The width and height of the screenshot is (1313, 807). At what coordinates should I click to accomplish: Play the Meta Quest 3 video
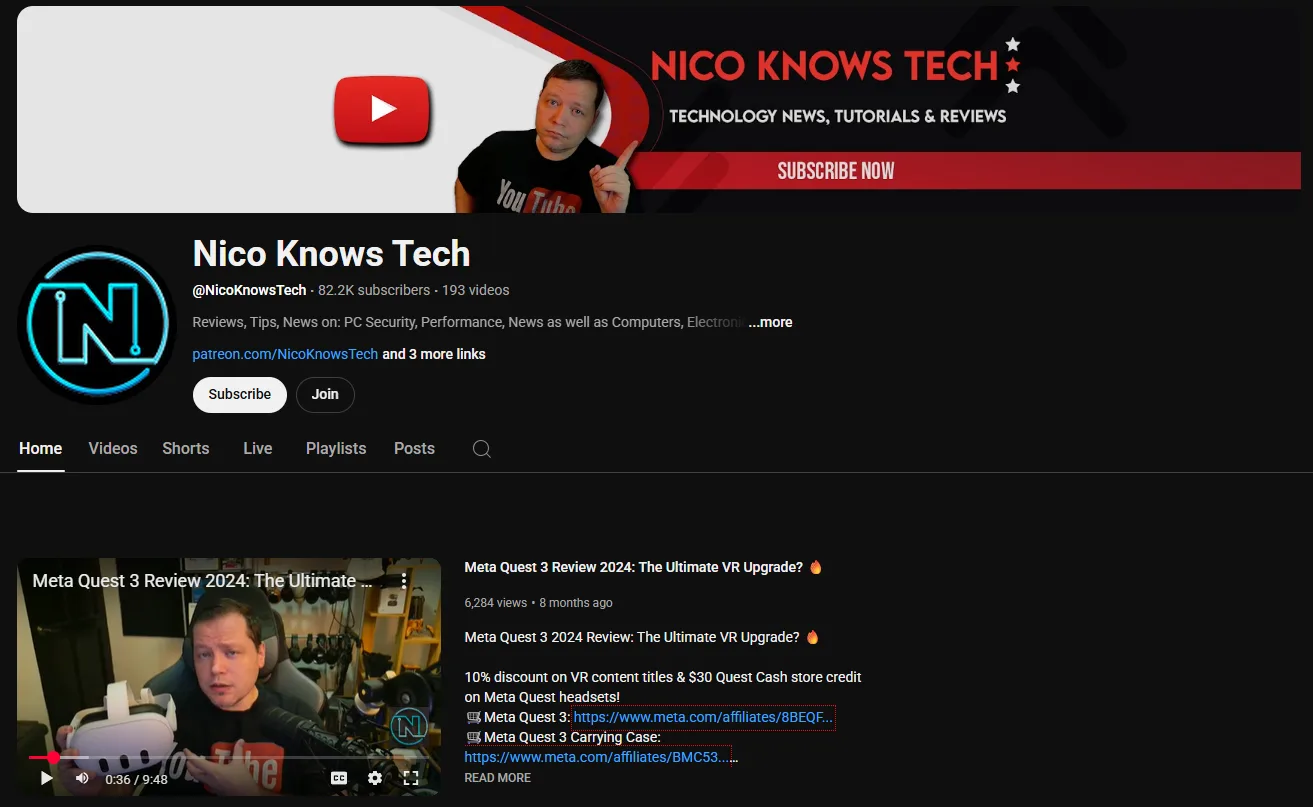pos(46,778)
